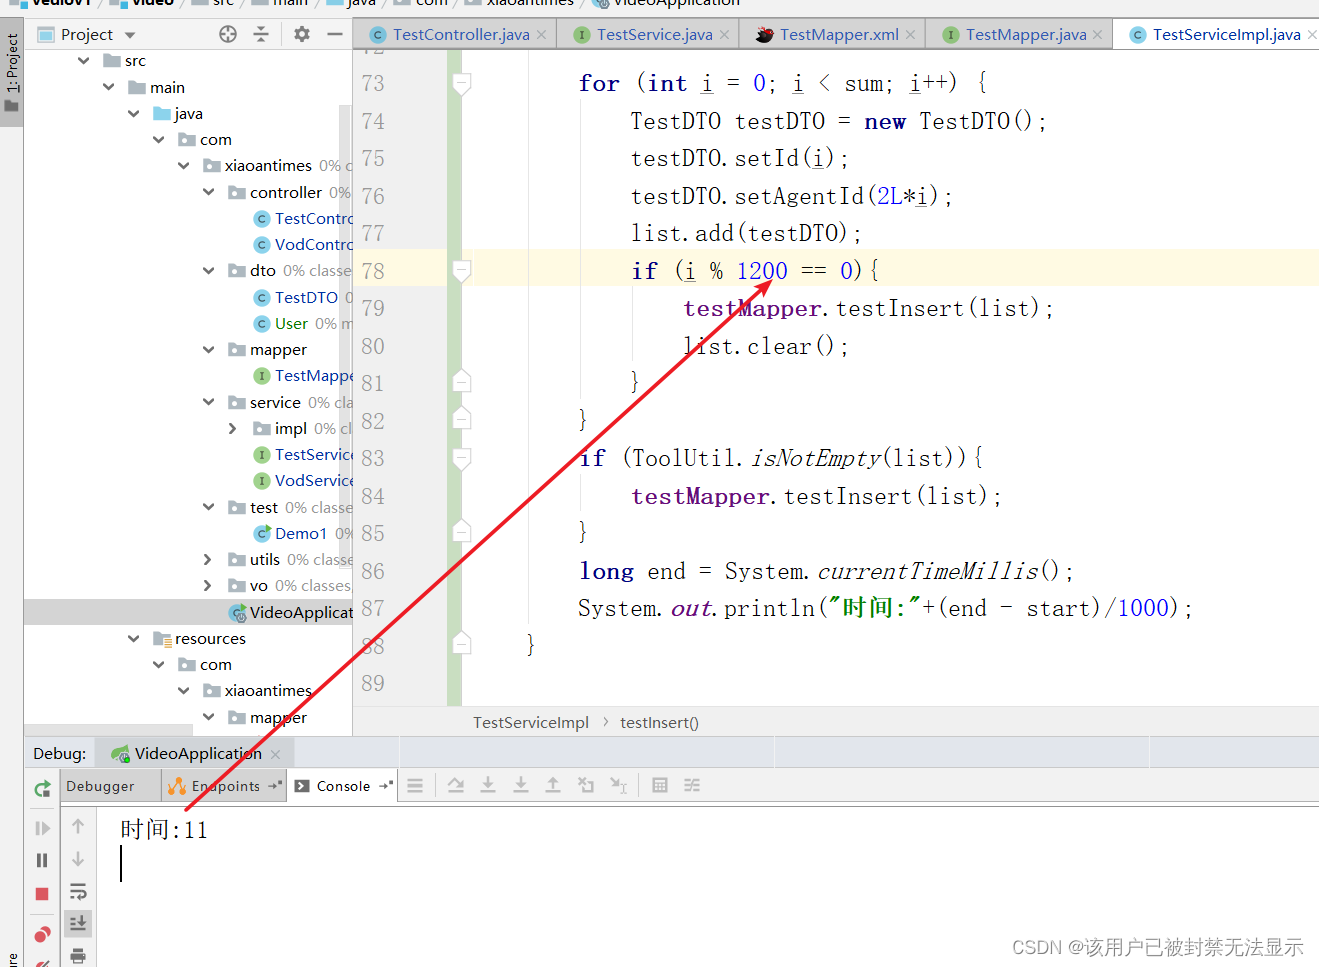The width and height of the screenshot is (1319, 967).
Task: Collapse the src folder in tree
Action: [83, 61]
